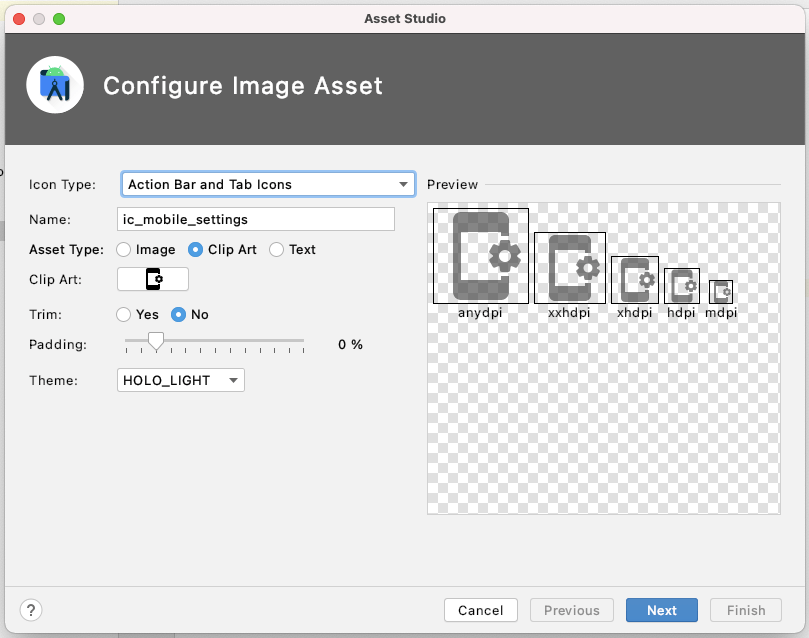Select the Clip Art radio option
Screen dimensions: 809x638
[x=198, y=249]
